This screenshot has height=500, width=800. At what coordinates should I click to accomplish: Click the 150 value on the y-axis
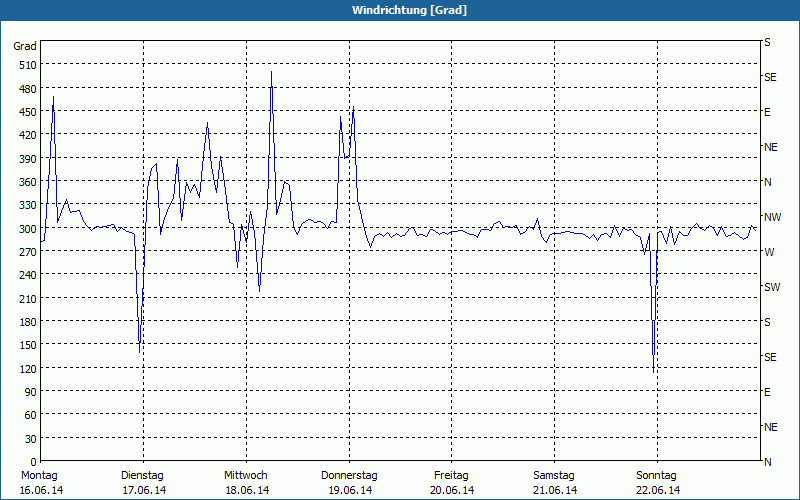coord(25,345)
